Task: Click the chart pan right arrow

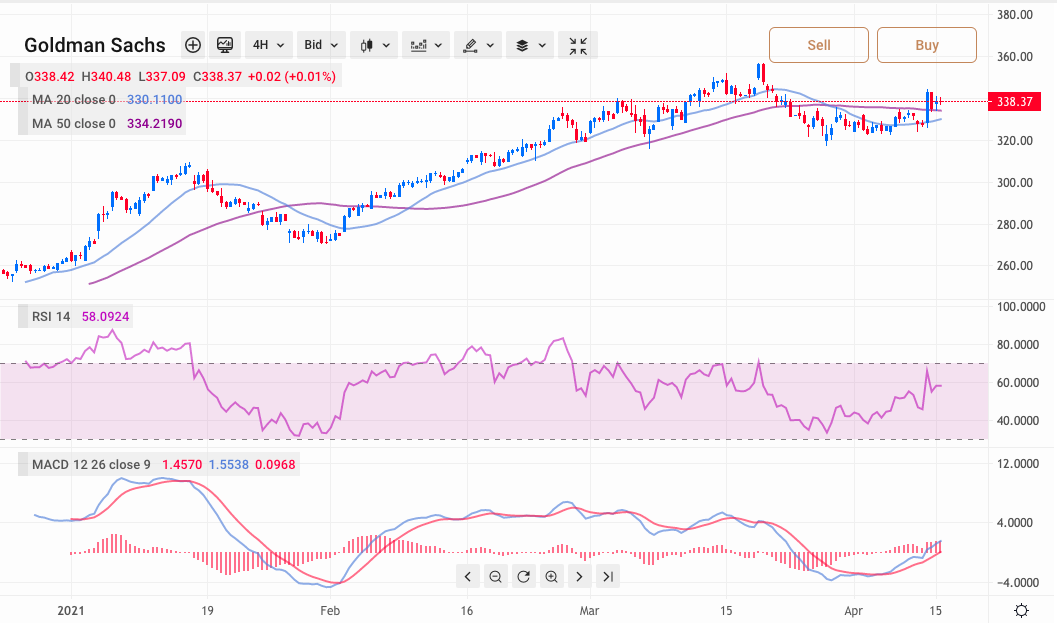Action: point(579,577)
